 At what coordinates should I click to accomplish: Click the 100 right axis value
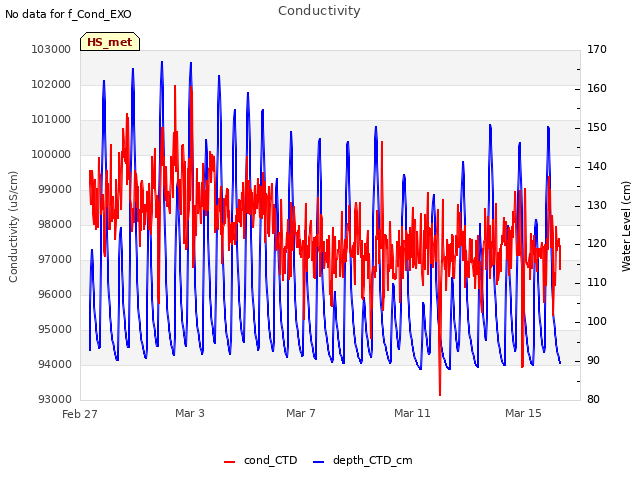(x=597, y=322)
